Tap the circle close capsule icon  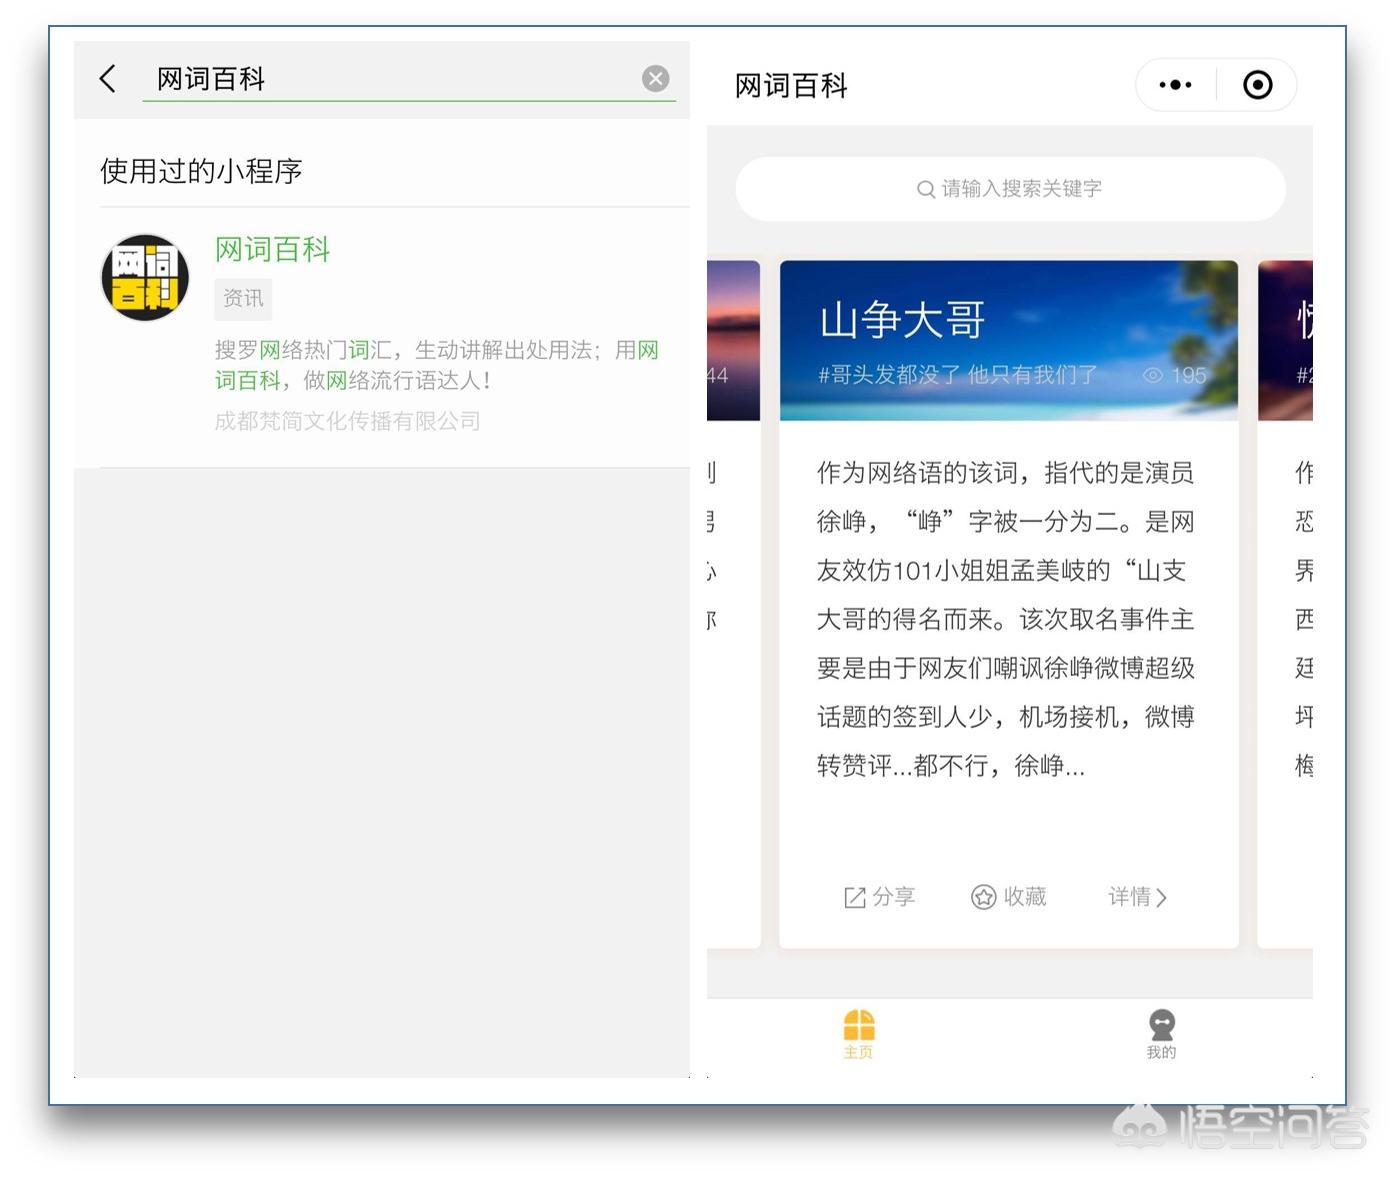click(1257, 85)
